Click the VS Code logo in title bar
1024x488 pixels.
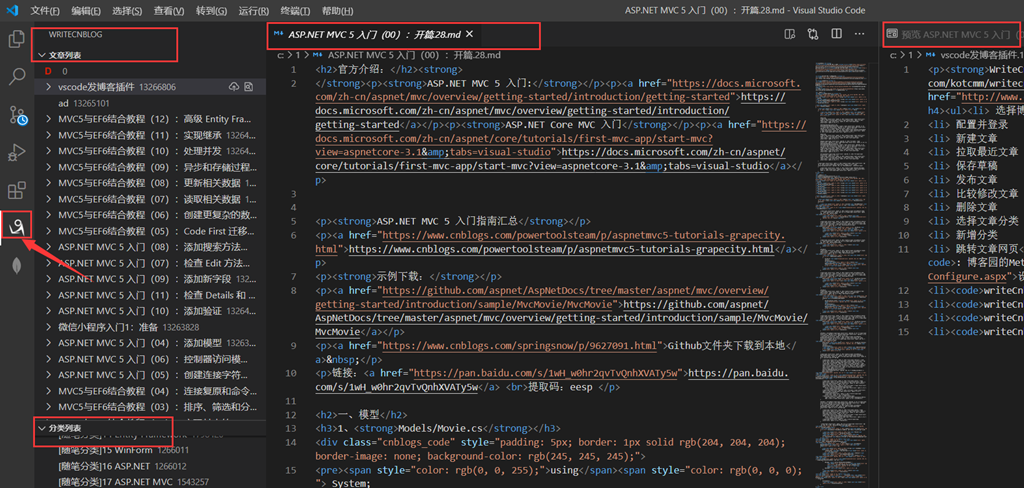[x=12, y=10]
